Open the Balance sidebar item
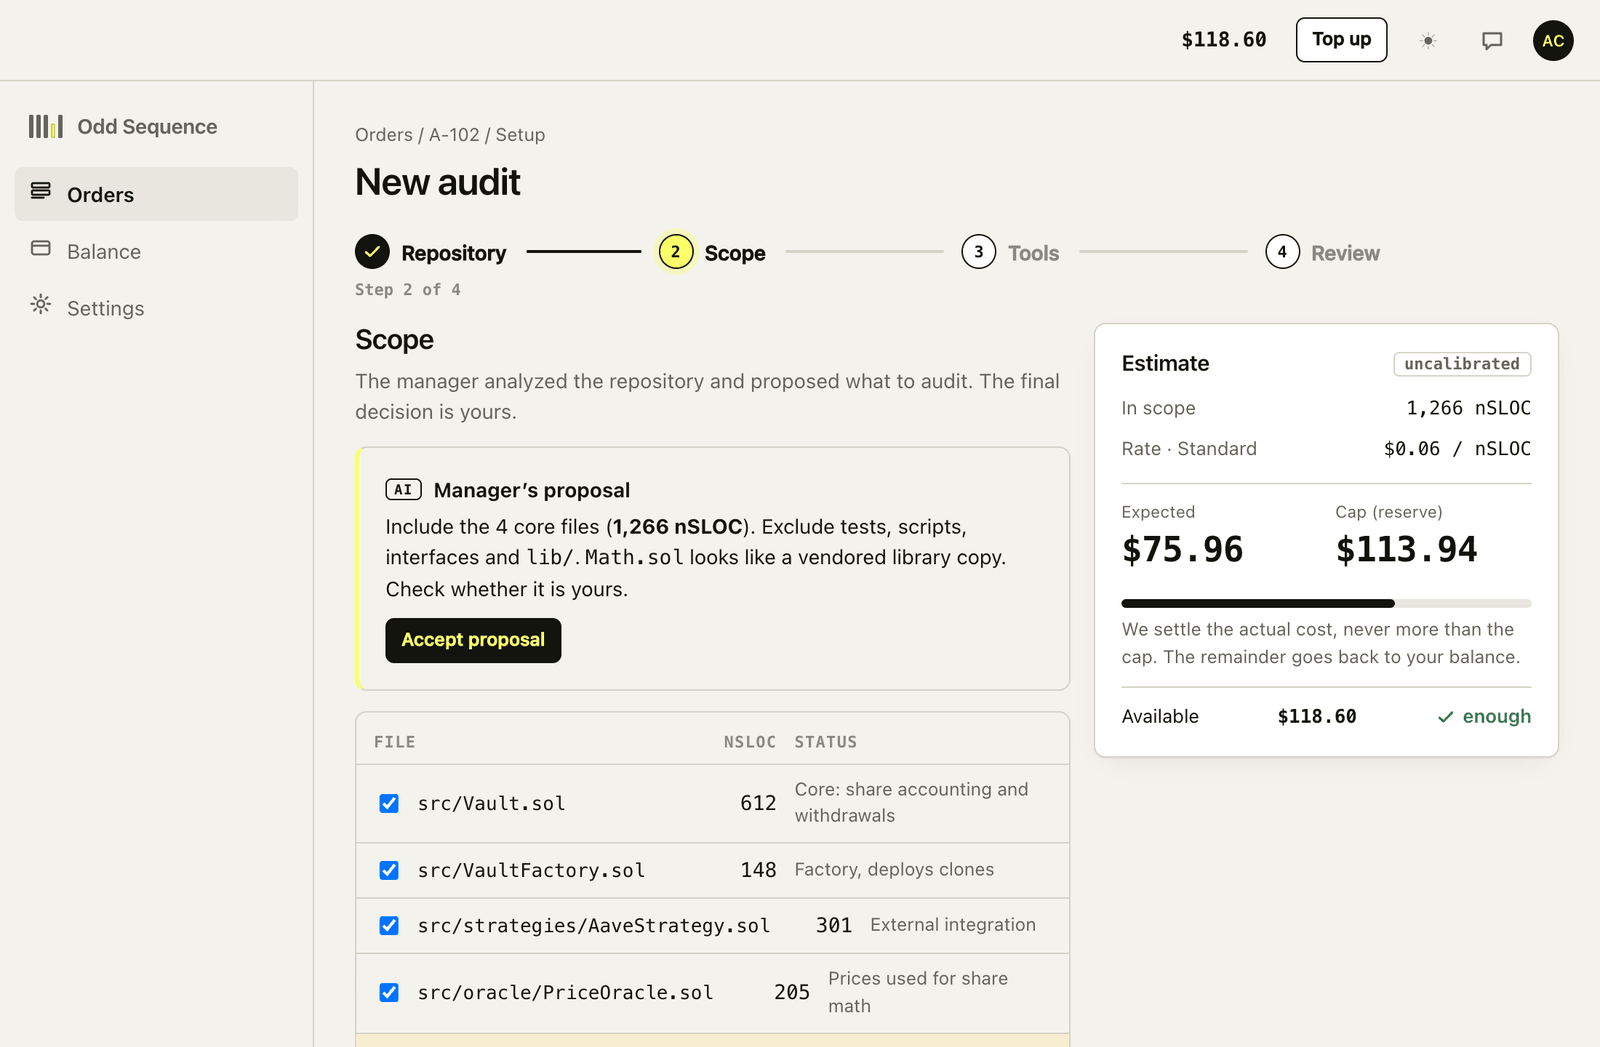 [x=156, y=251]
